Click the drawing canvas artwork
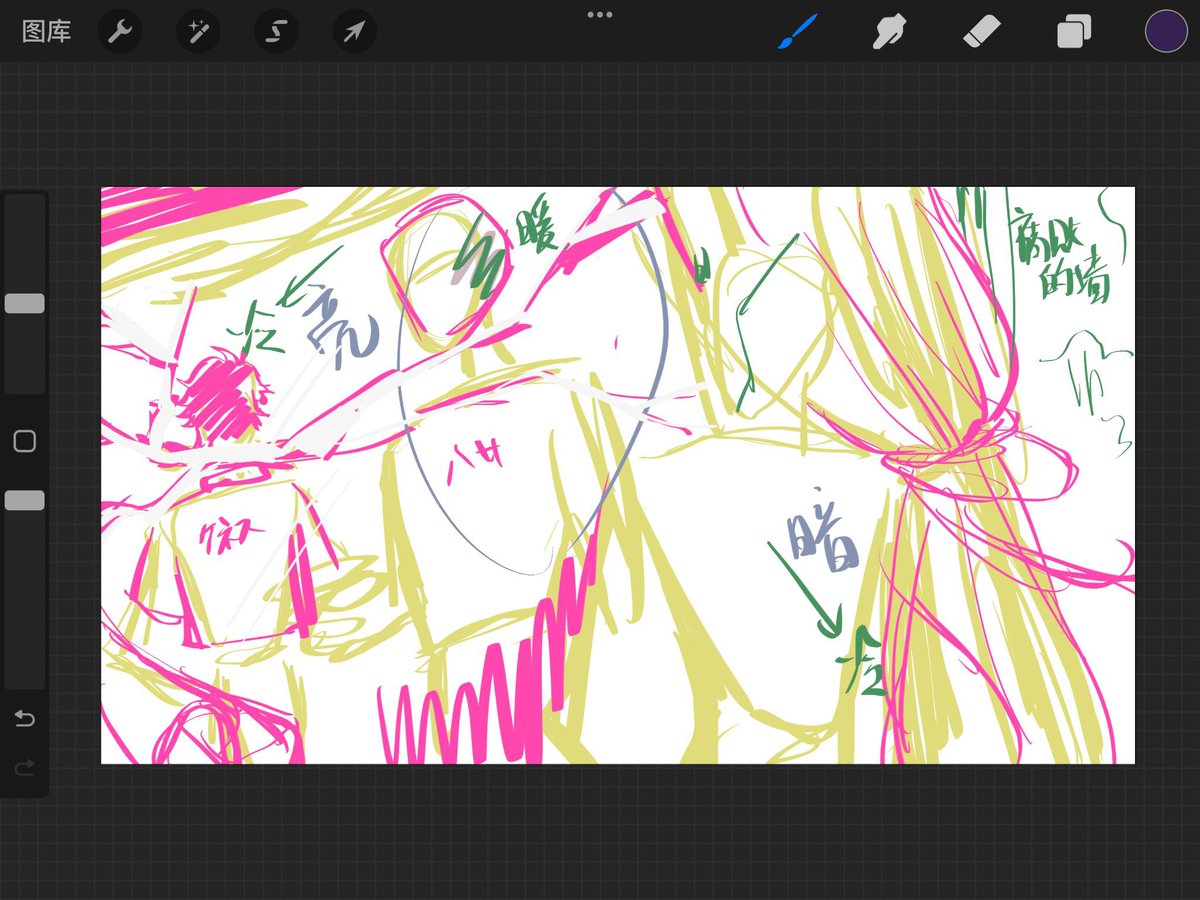 618,475
